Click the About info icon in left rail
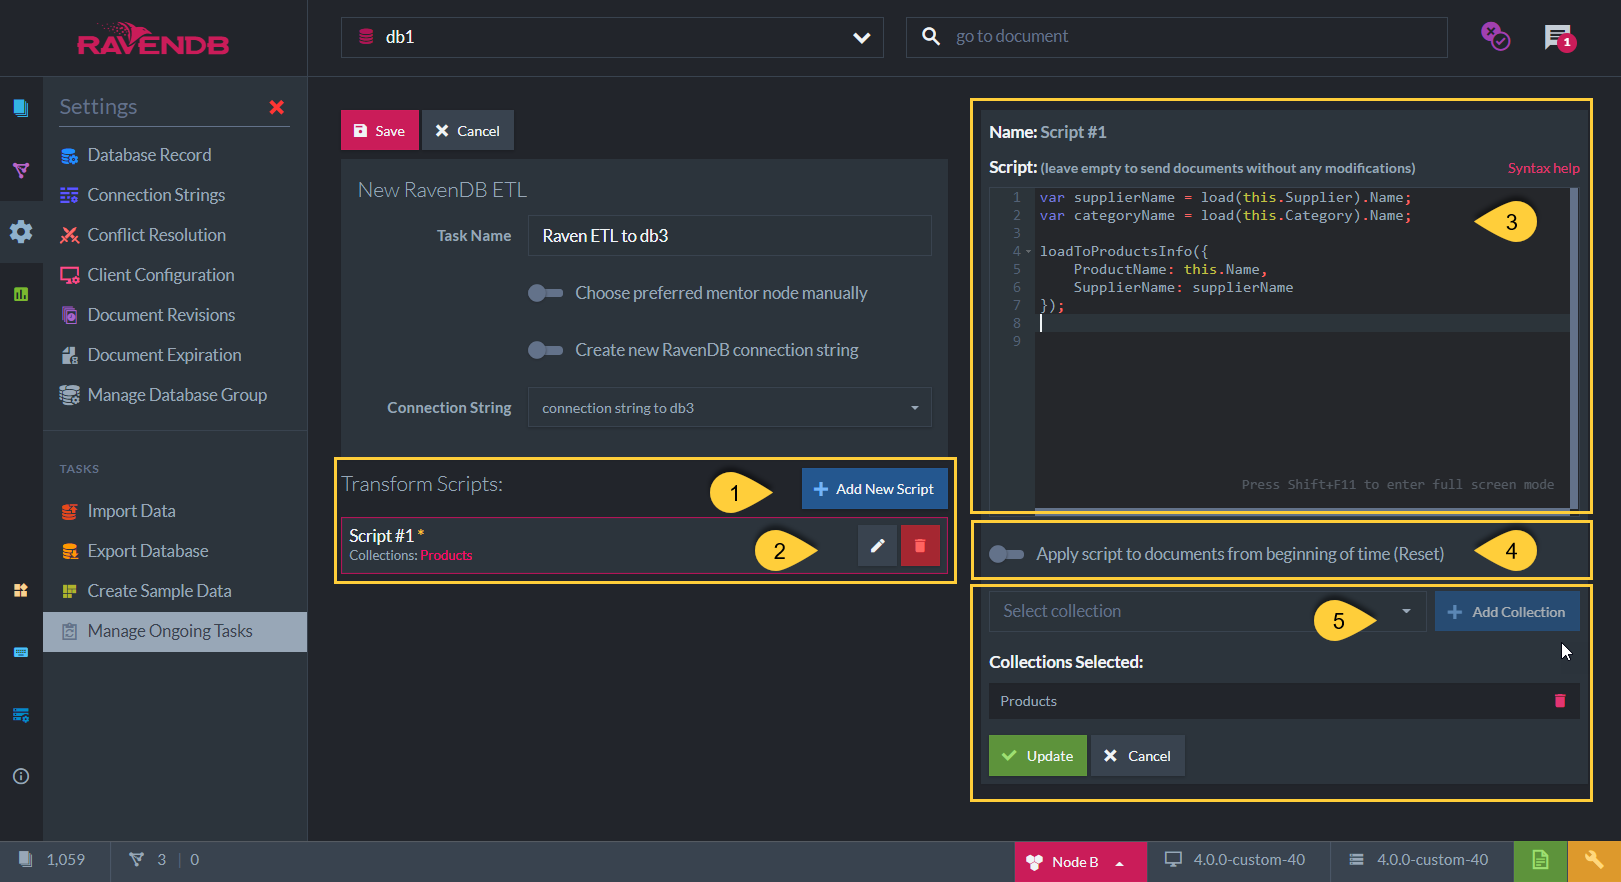The width and height of the screenshot is (1621, 882). click(21, 776)
